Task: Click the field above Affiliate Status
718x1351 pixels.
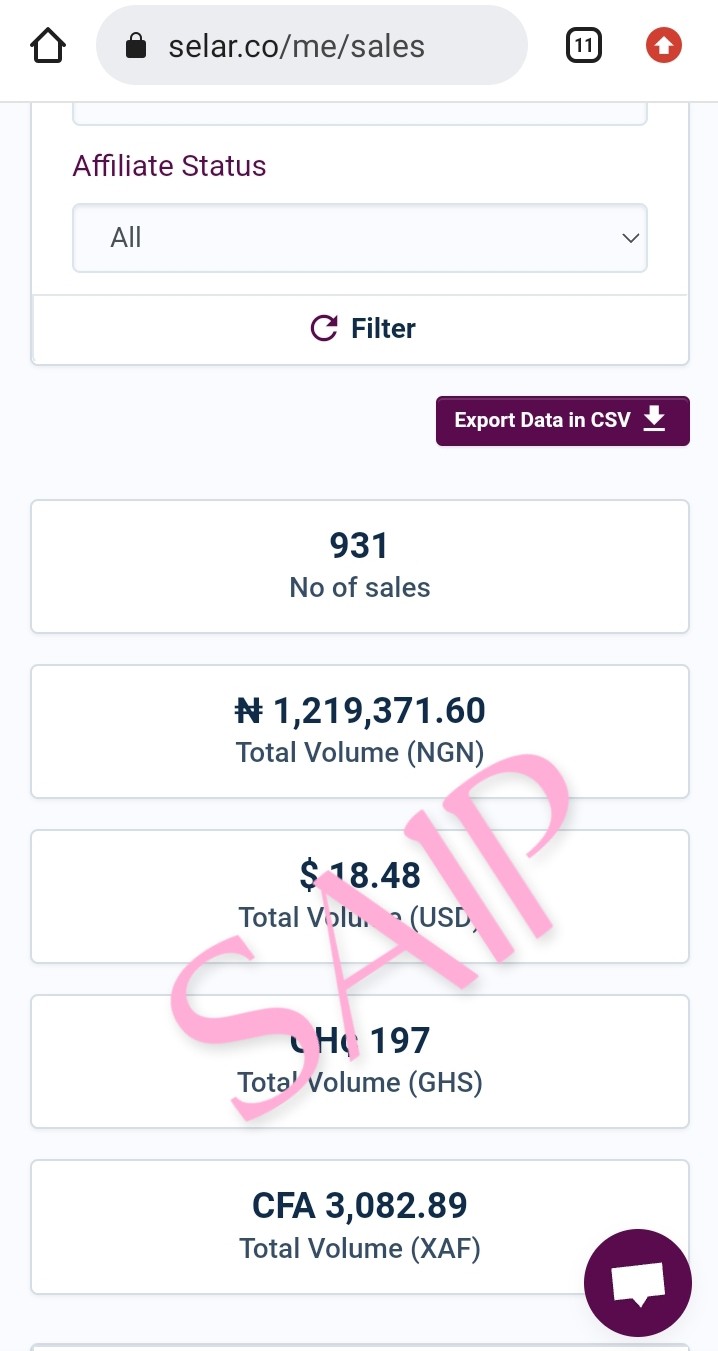Action: (x=360, y=114)
